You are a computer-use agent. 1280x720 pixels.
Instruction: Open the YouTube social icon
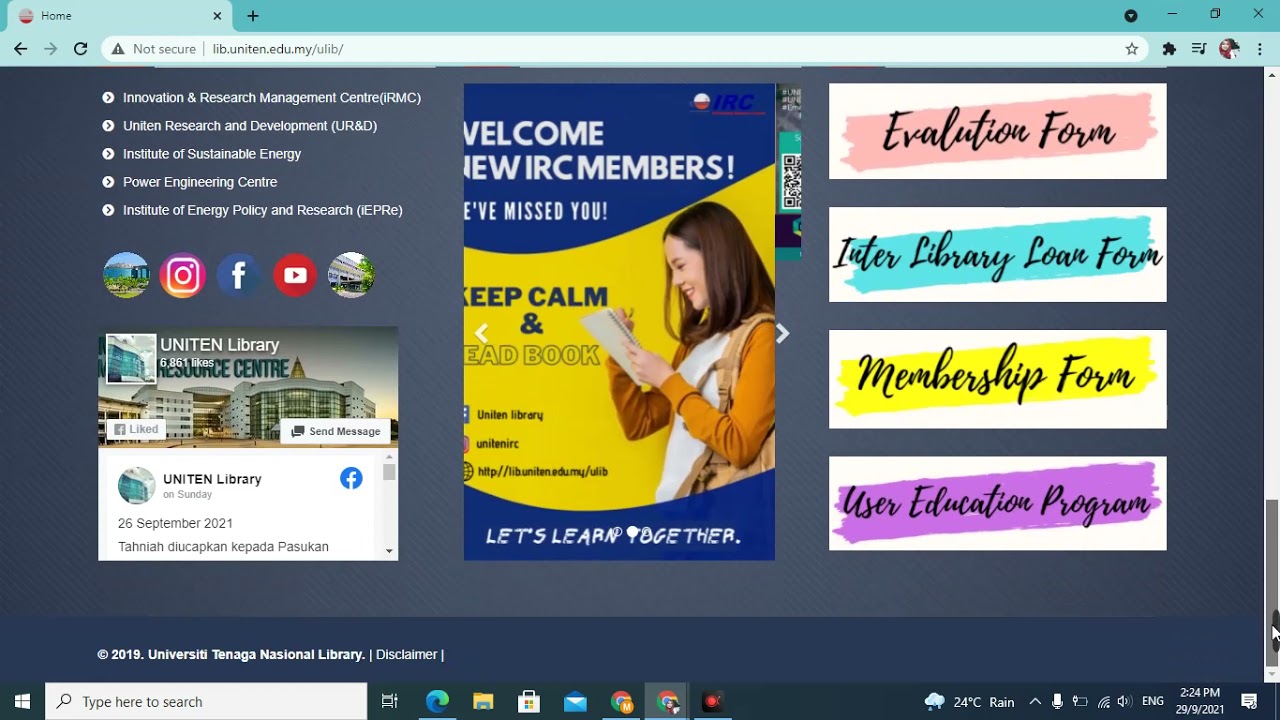coord(295,275)
